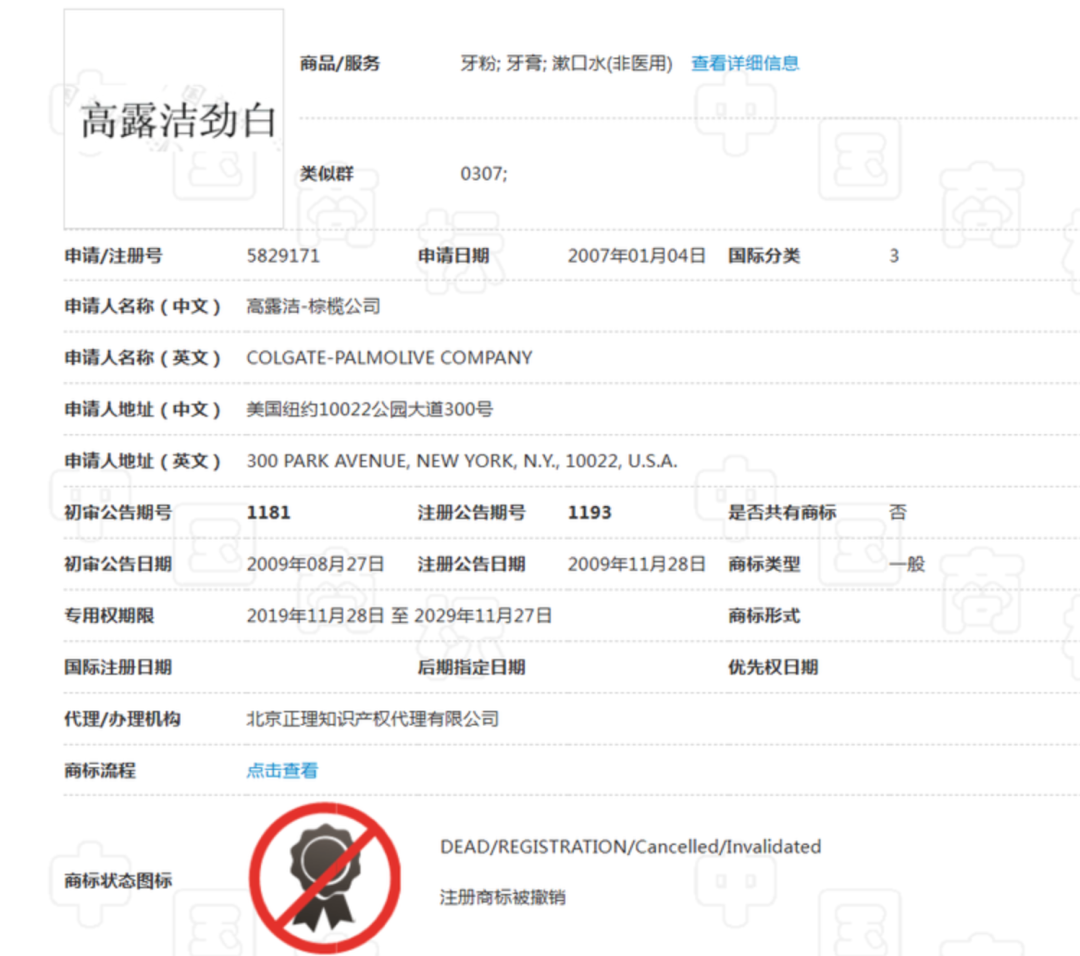Screen dimensions: 1080x956
Task: Select the applicant name 高露洁-棕榄公司
Action: tap(313, 306)
